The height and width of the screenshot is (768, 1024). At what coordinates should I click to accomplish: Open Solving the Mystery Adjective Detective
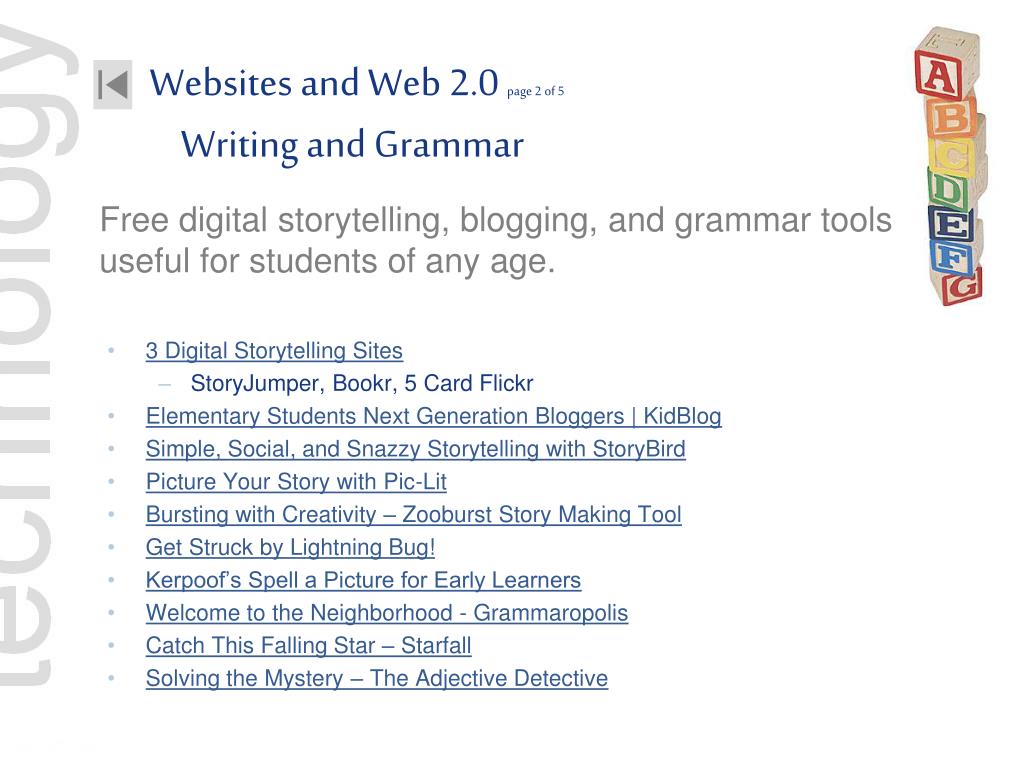point(377,678)
